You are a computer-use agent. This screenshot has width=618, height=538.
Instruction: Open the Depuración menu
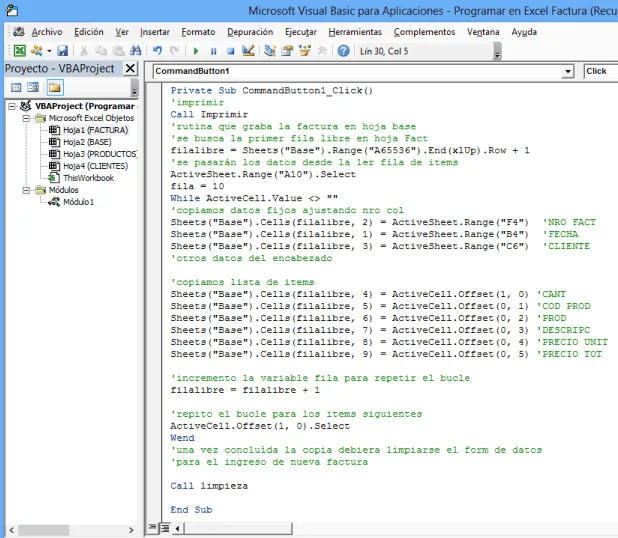249,31
